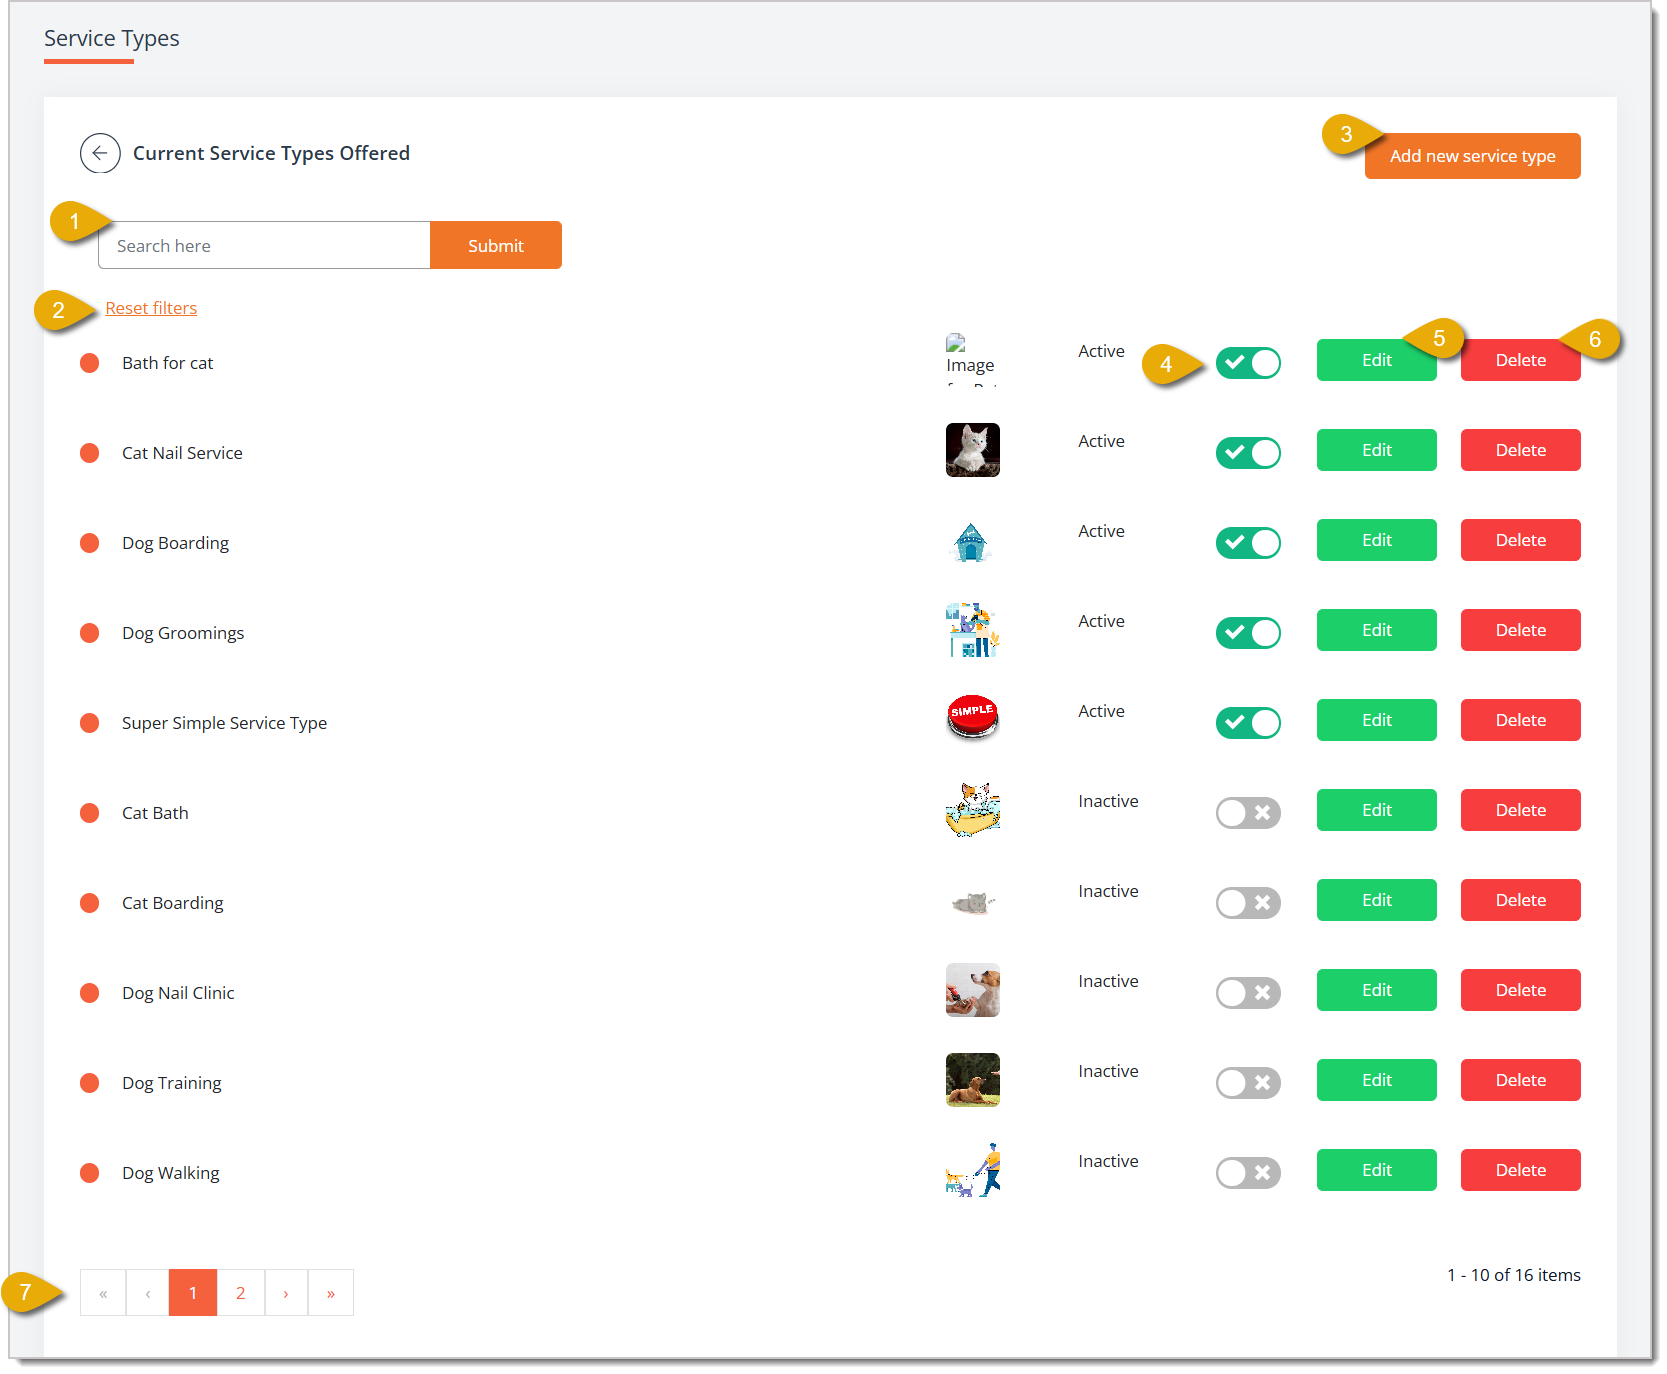Image resolution: width=1667 pixels, height=1374 pixels.
Task: Delete the Cat Bath service
Action: tap(1520, 810)
